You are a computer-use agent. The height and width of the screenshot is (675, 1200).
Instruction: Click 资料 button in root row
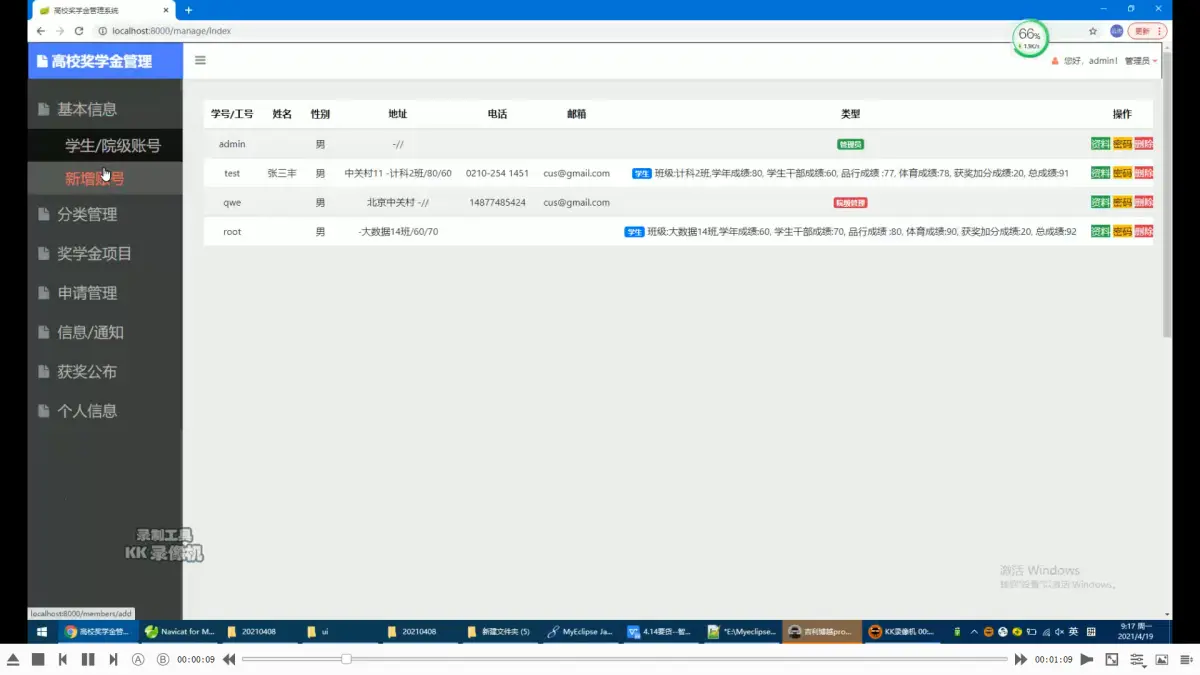pyautogui.click(x=1100, y=231)
